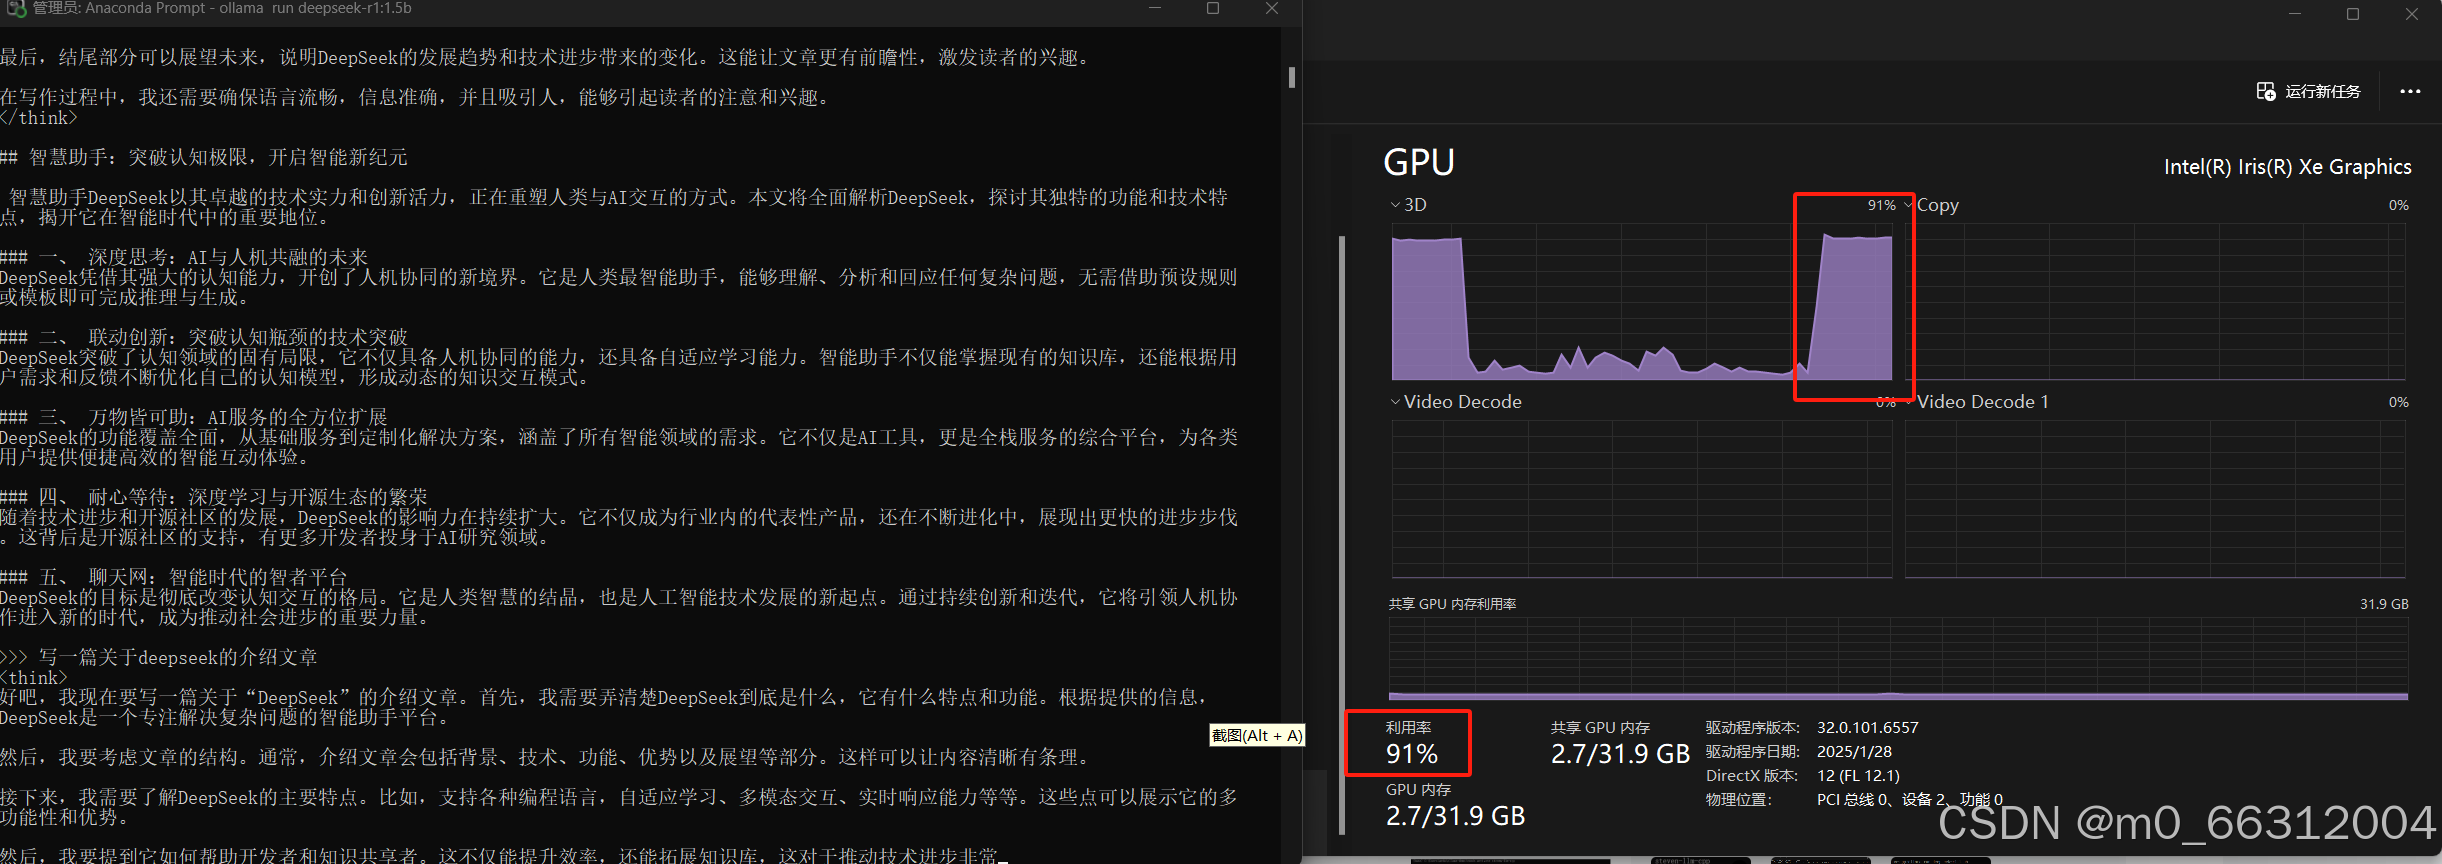Close the Task Manager window
The image size is (2442, 864).
[x=2412, y=14]
